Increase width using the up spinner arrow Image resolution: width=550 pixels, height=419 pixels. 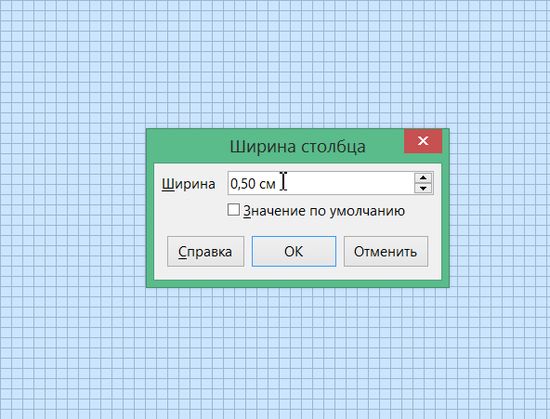coord(423,178)
